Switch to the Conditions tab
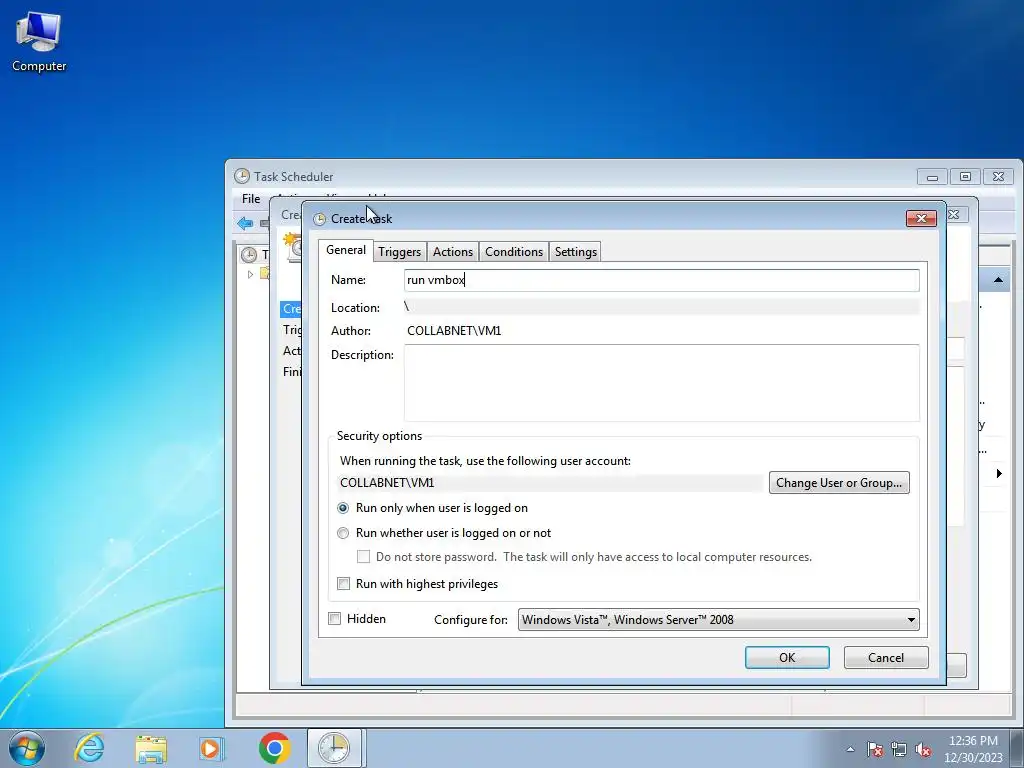This screenshot has width=1024, height=768. click(514, 252)
